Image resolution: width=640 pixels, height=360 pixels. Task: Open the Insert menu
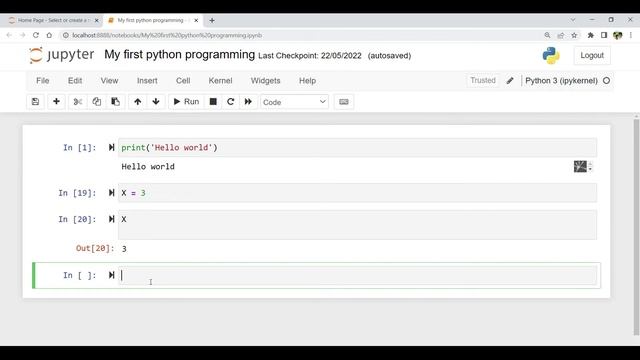click(x=147, y=80)
